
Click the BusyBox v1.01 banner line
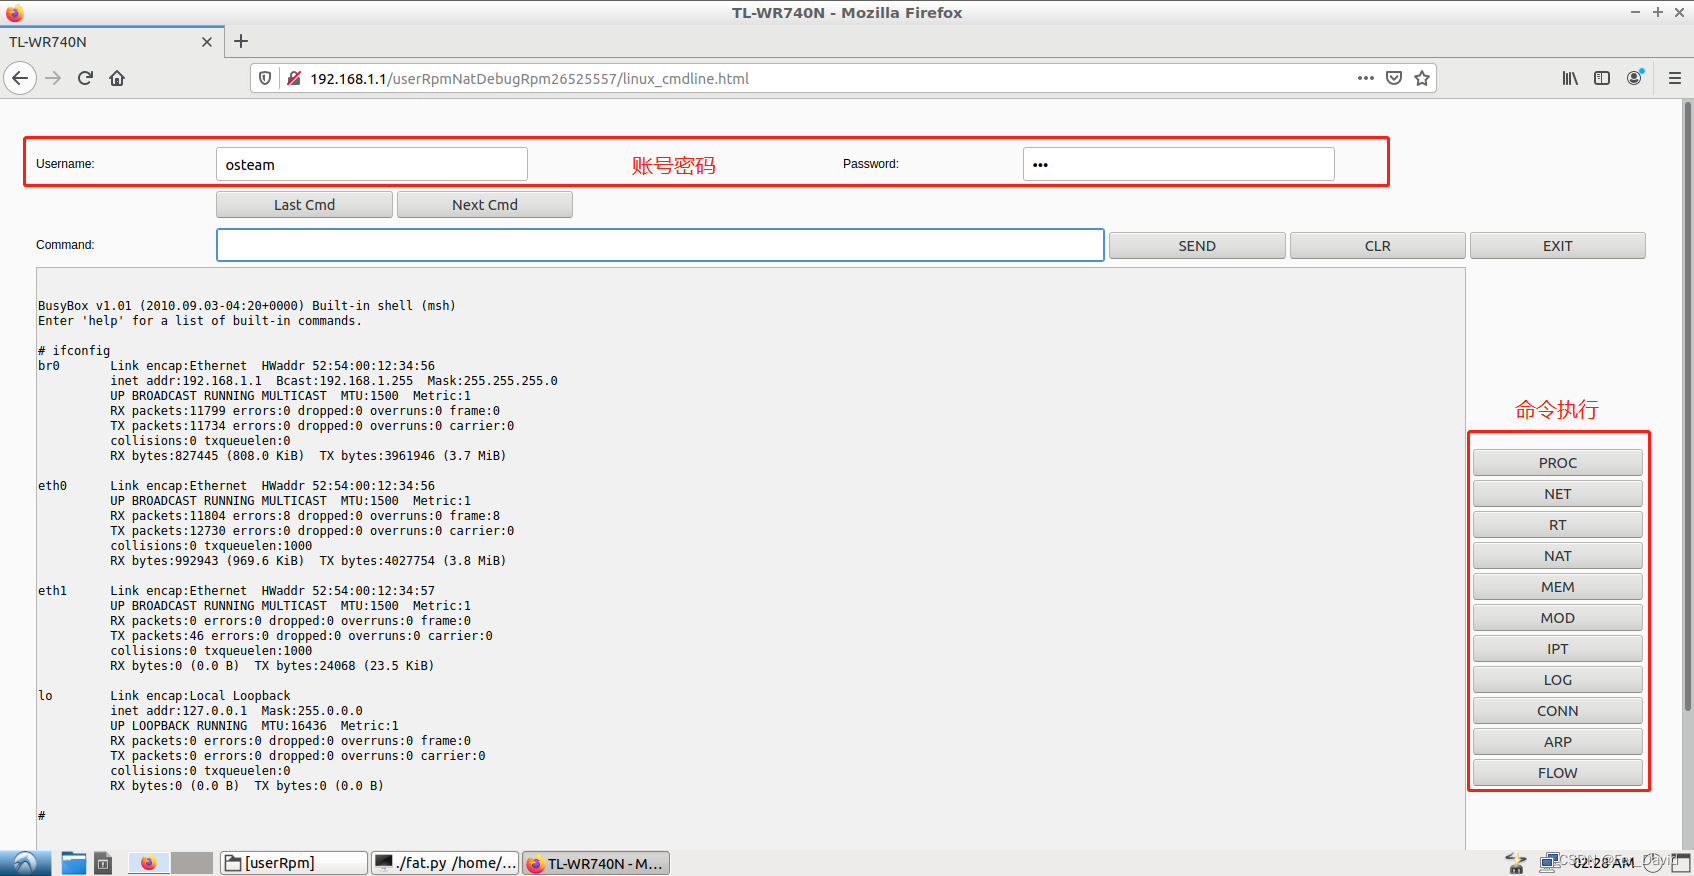[247, 306]
